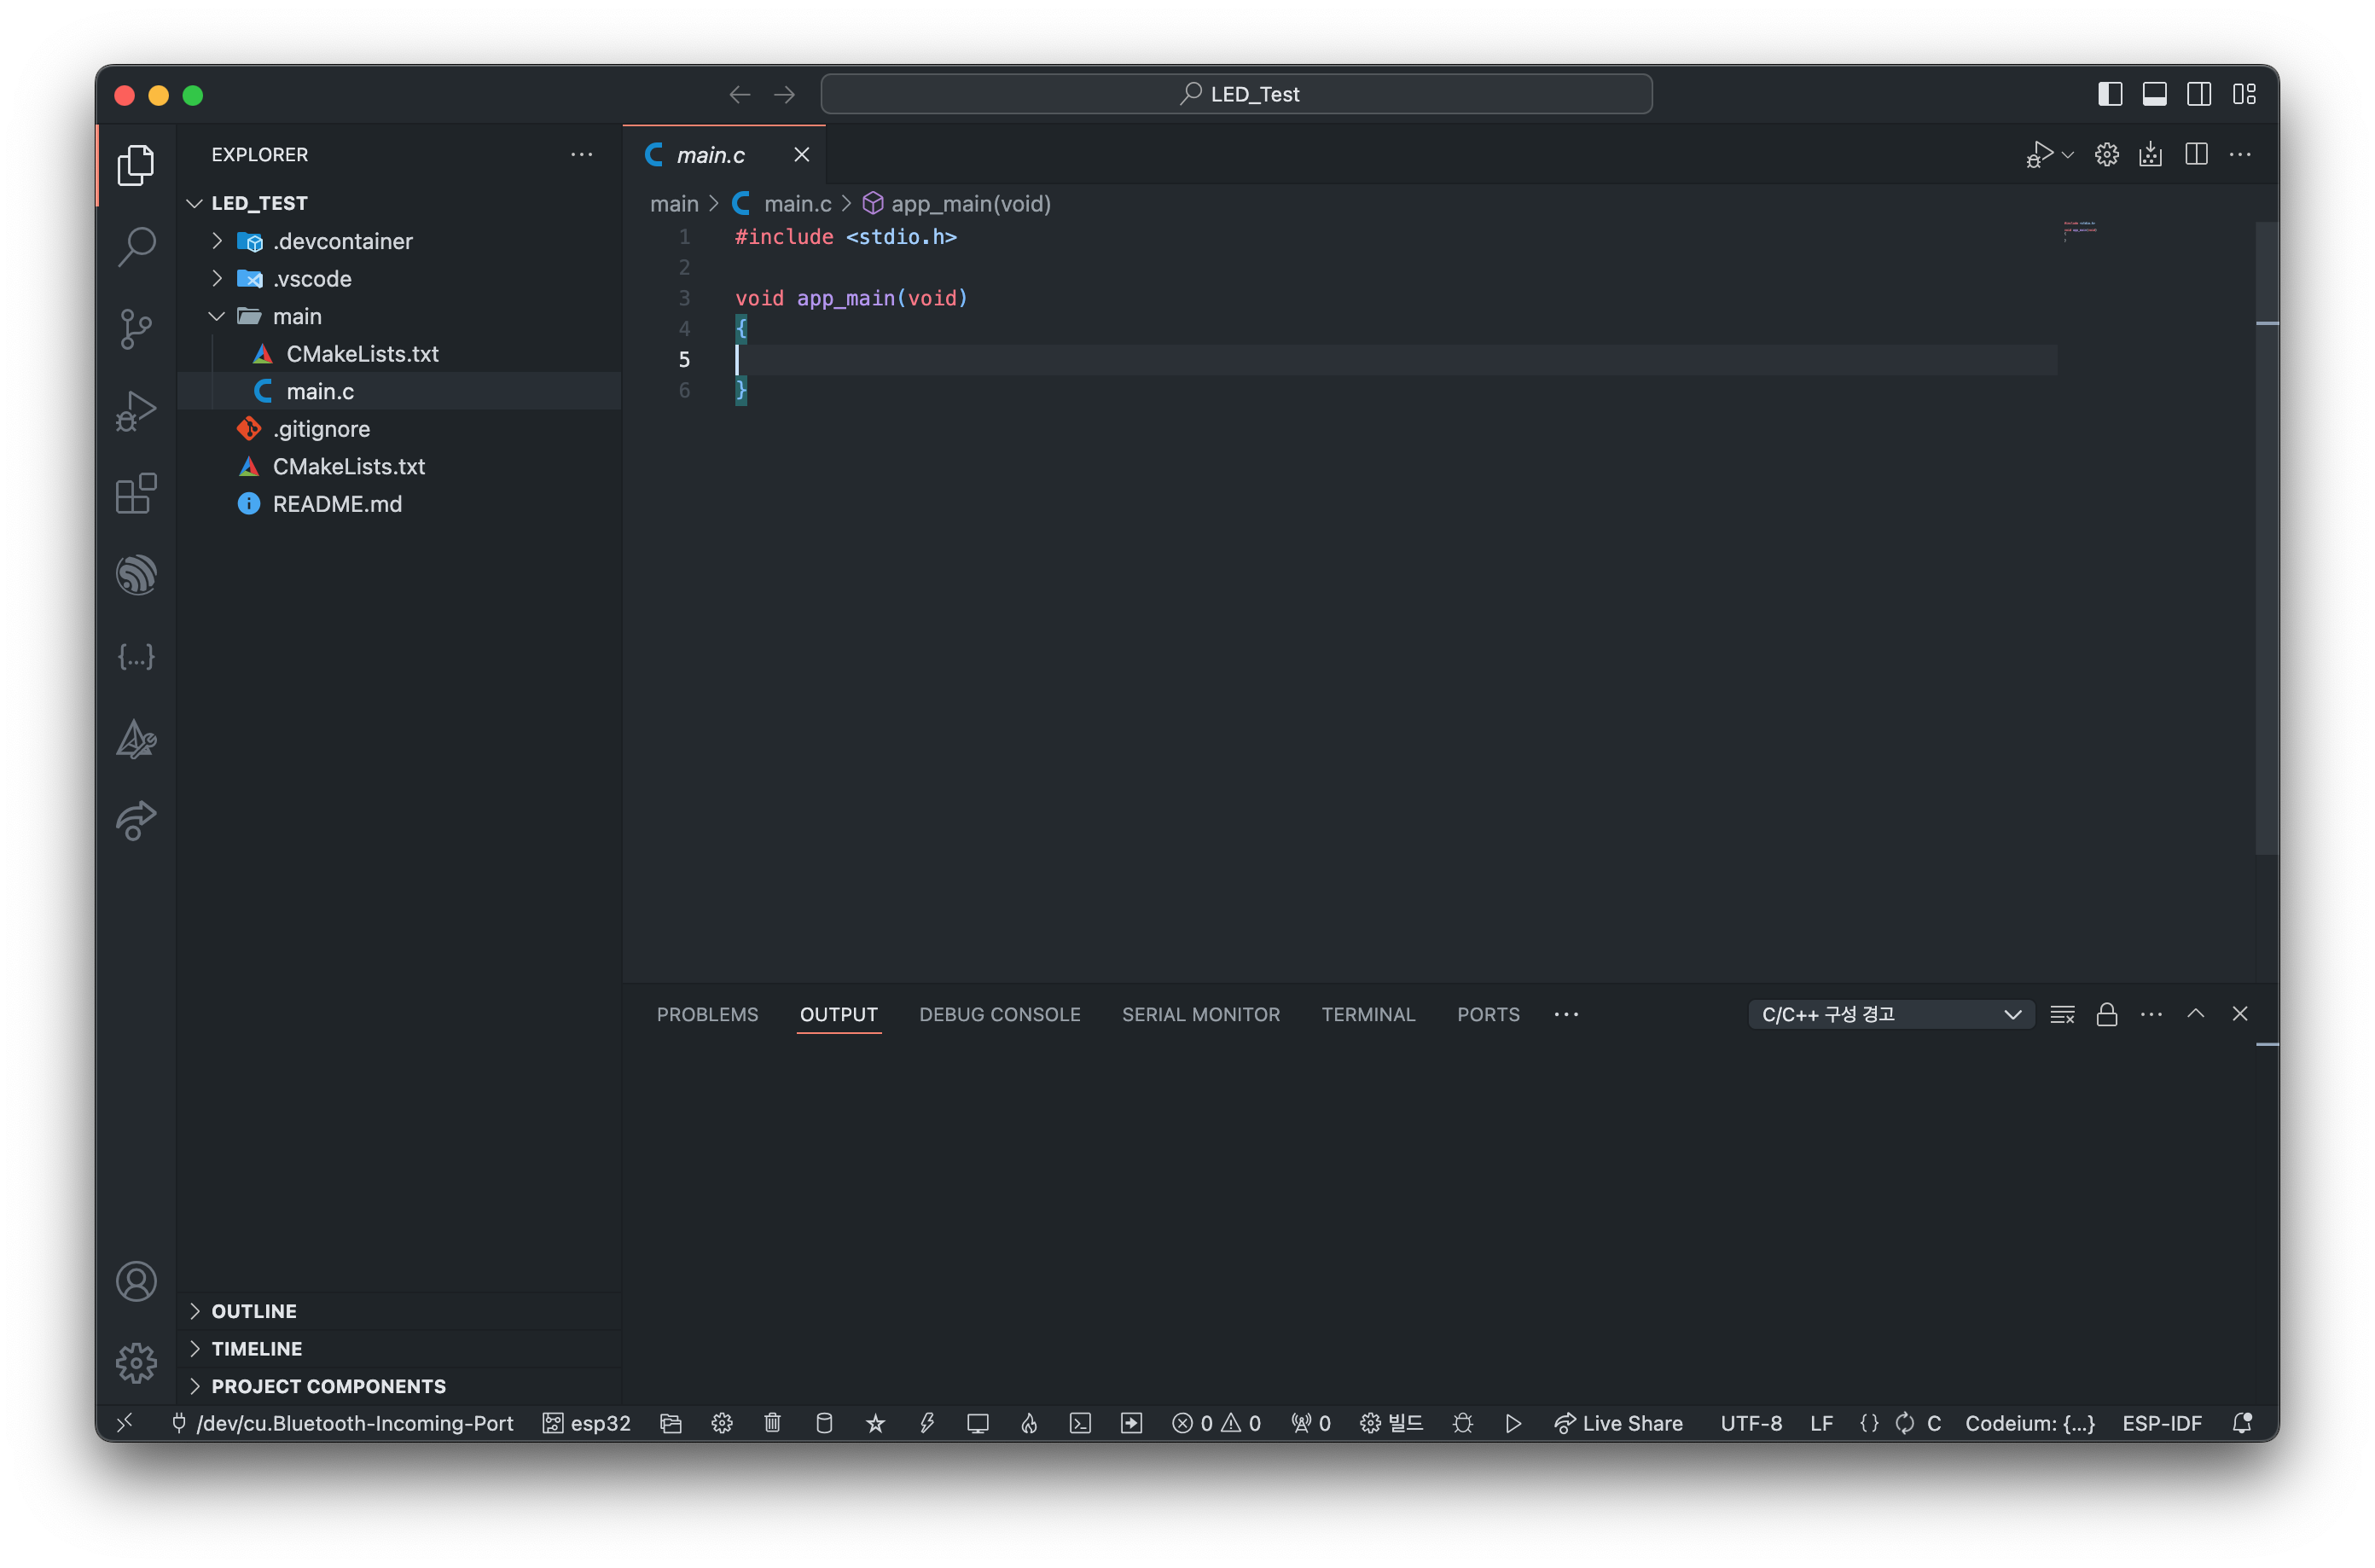Expand the OUTLINE section
The width and height of the screenshot is (2375, 1568).
pos(254,1311)
